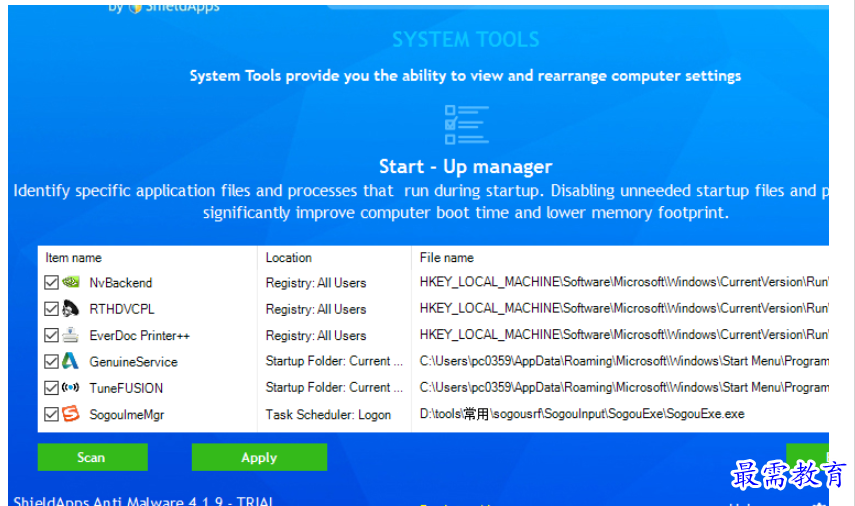
Task: Click RTHDVCPL's Registry: All Users location
Action: (x=316, y=309)
